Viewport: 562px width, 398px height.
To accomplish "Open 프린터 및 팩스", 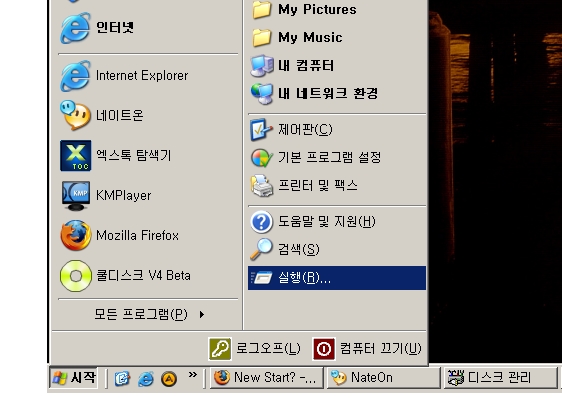I will coord(337,185).
